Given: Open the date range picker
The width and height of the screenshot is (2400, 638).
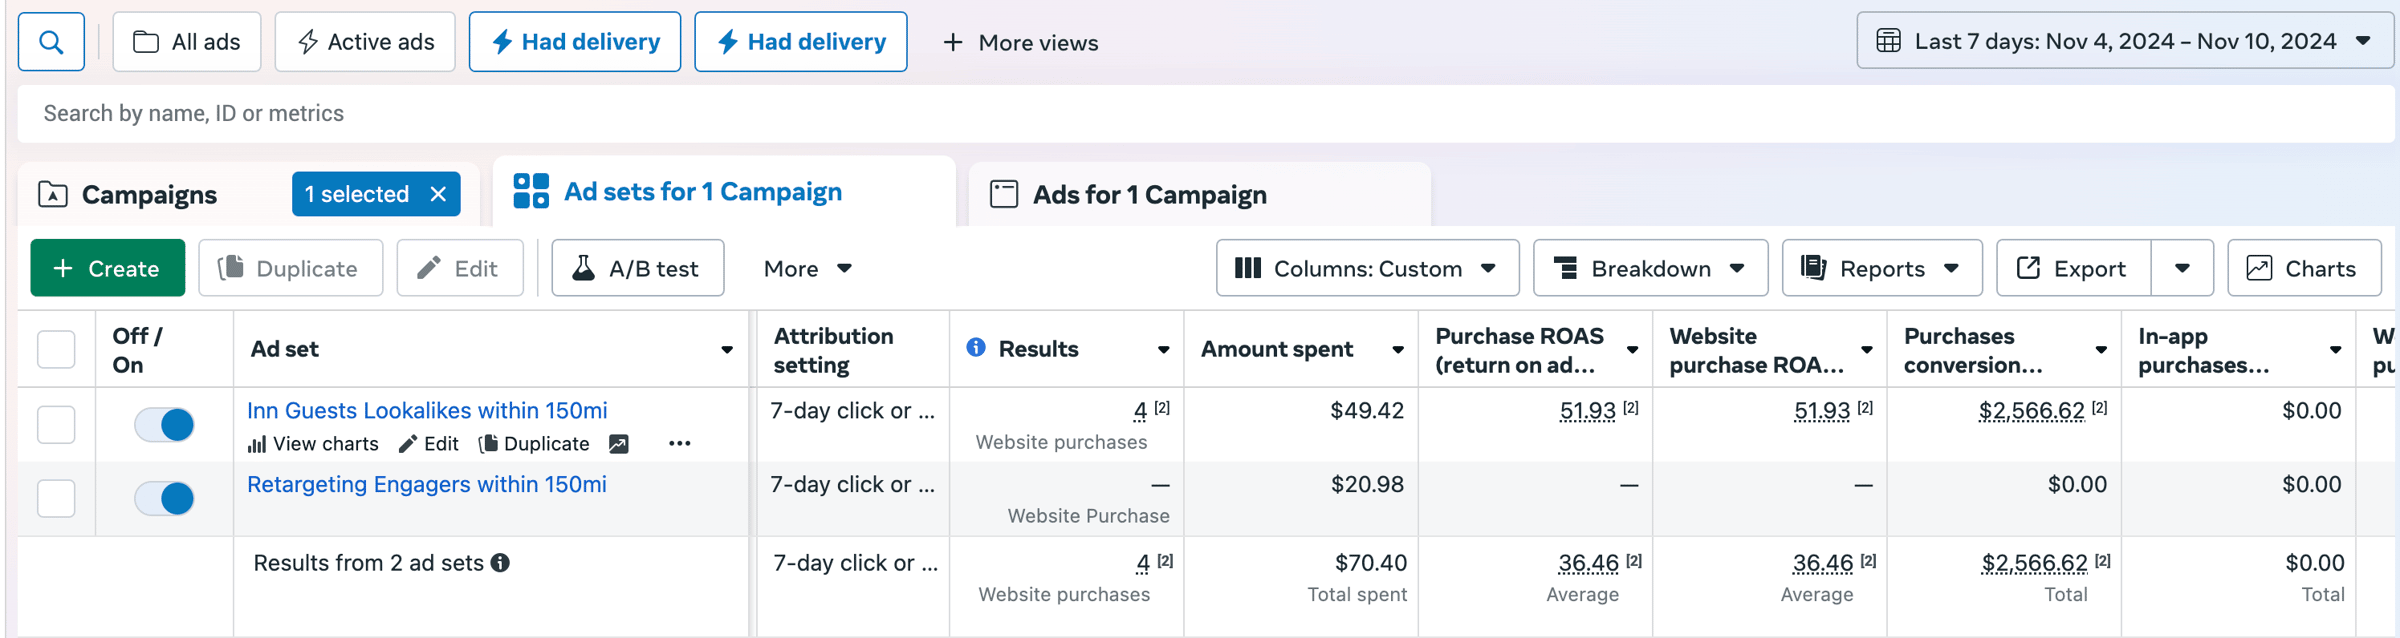Looking at the screenshot, I should pyautogui.click(x=2124, y=41).
